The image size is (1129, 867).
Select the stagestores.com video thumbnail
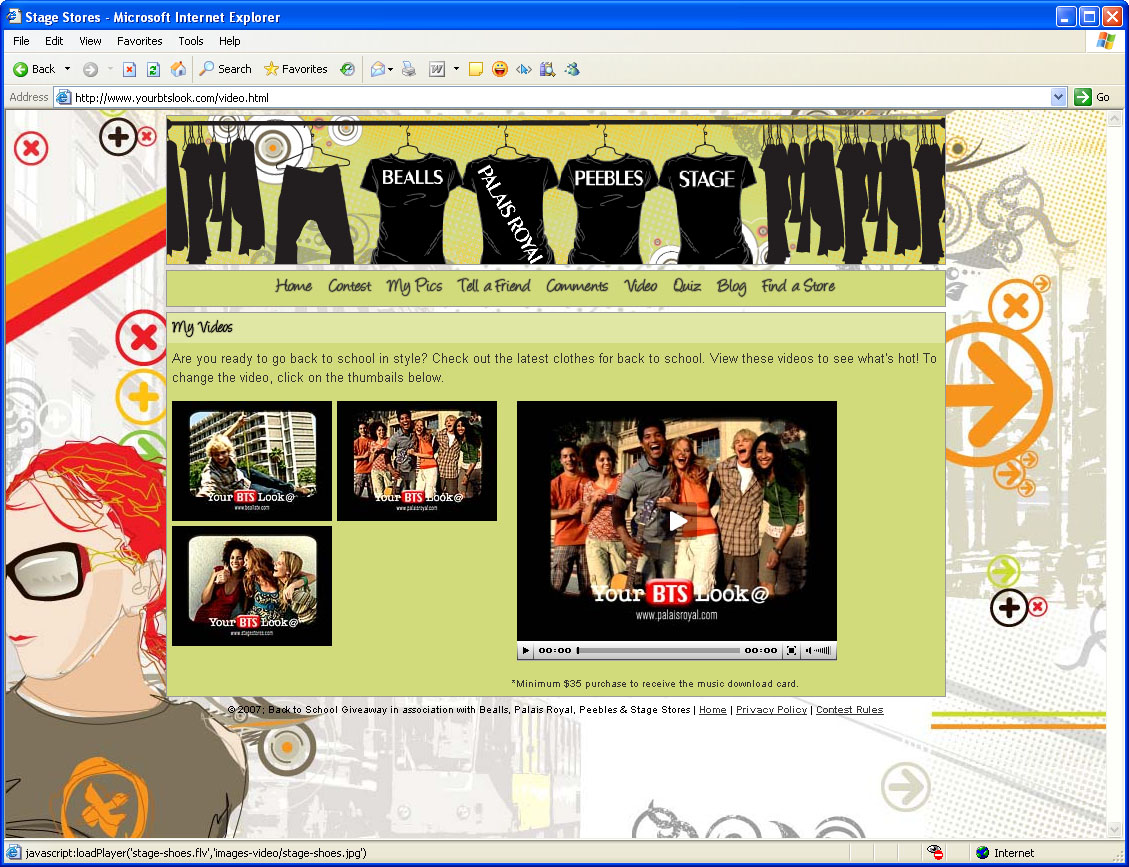(252, 586)
